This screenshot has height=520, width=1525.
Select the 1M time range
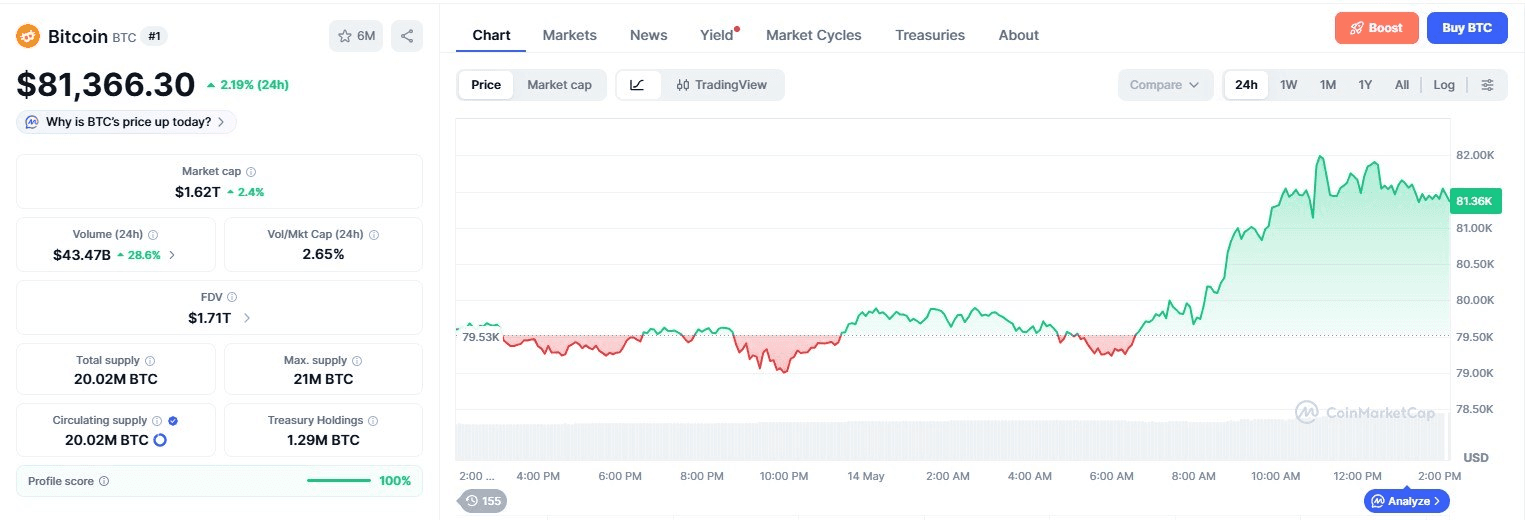pos(1328,85)
